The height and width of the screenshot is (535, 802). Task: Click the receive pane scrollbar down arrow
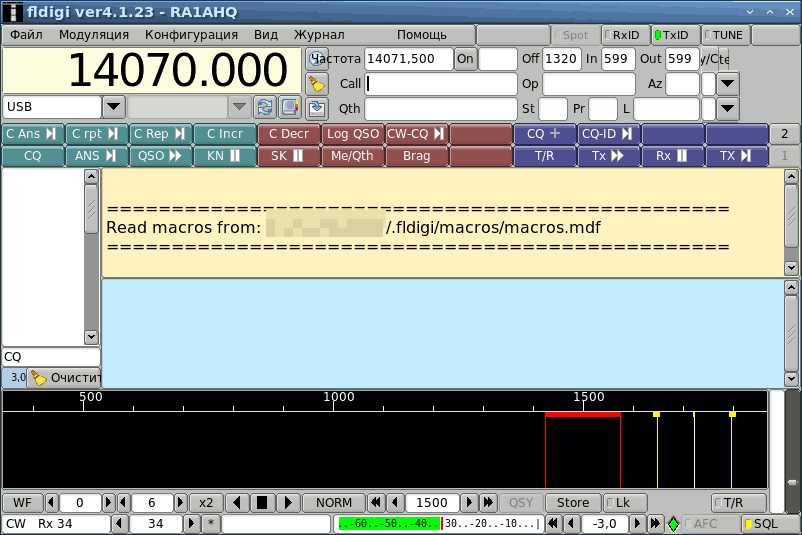(791, 268)
